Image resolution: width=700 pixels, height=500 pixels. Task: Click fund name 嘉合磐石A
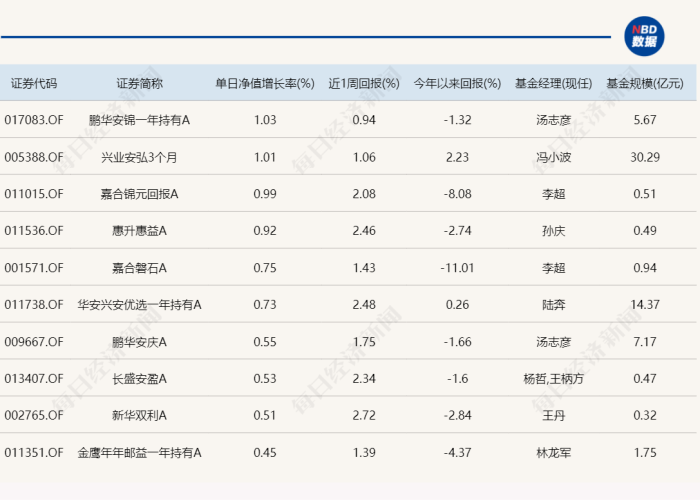(x=139, y=268)
